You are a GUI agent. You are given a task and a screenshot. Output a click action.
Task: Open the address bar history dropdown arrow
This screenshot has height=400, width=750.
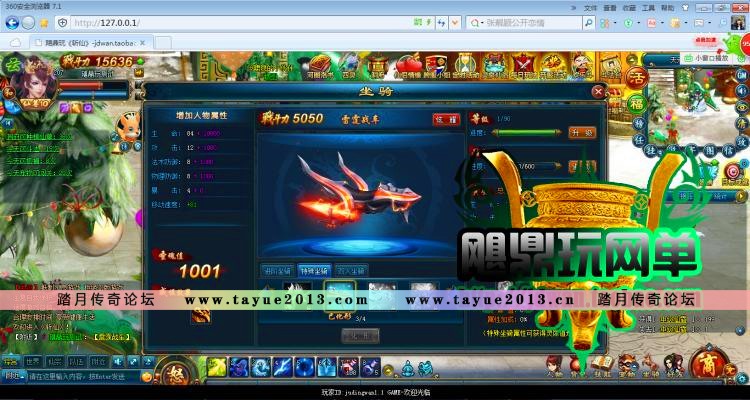455,22
